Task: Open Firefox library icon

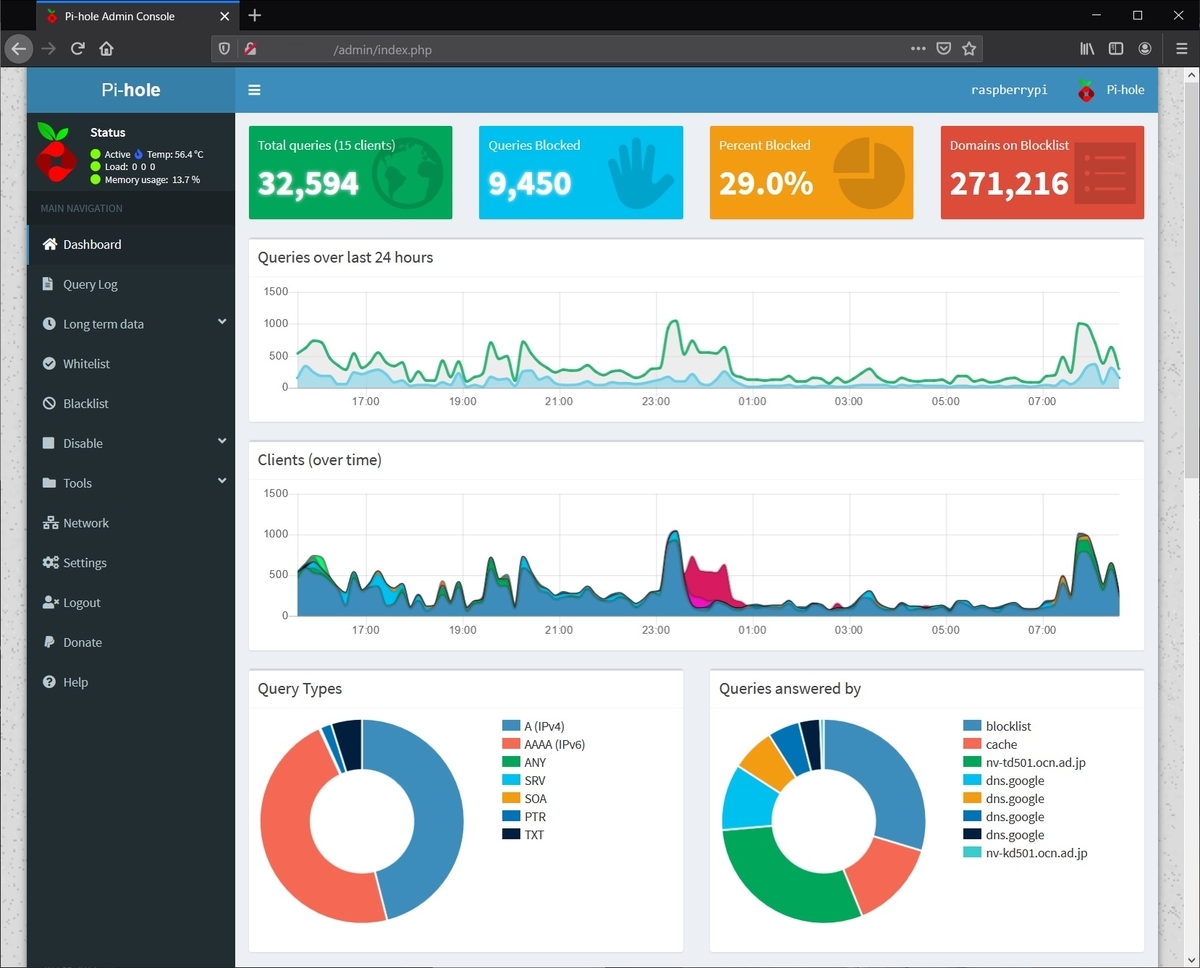Action: pyautogui.click(x=1088, y=48)
